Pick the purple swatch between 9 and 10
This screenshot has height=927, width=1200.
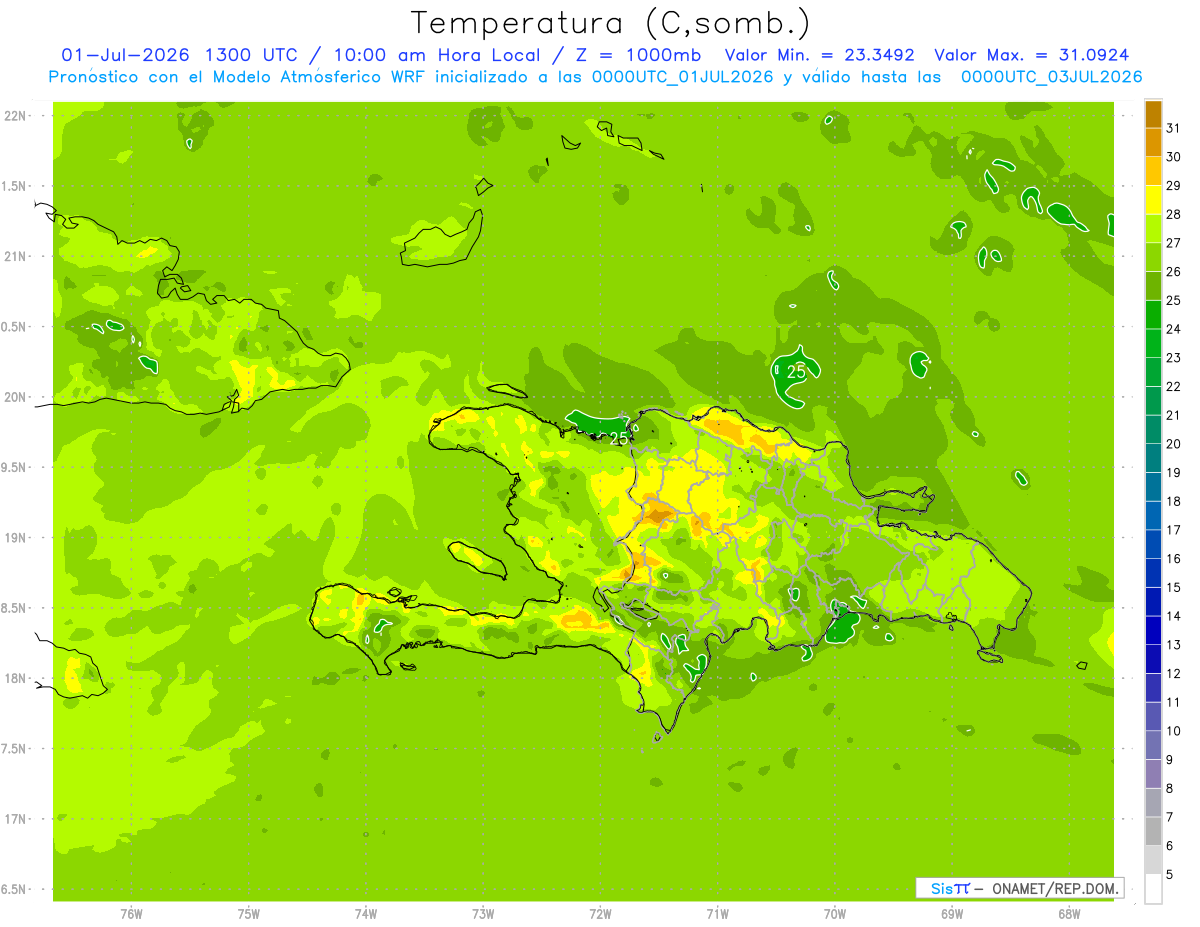[x=1153, y=745]
